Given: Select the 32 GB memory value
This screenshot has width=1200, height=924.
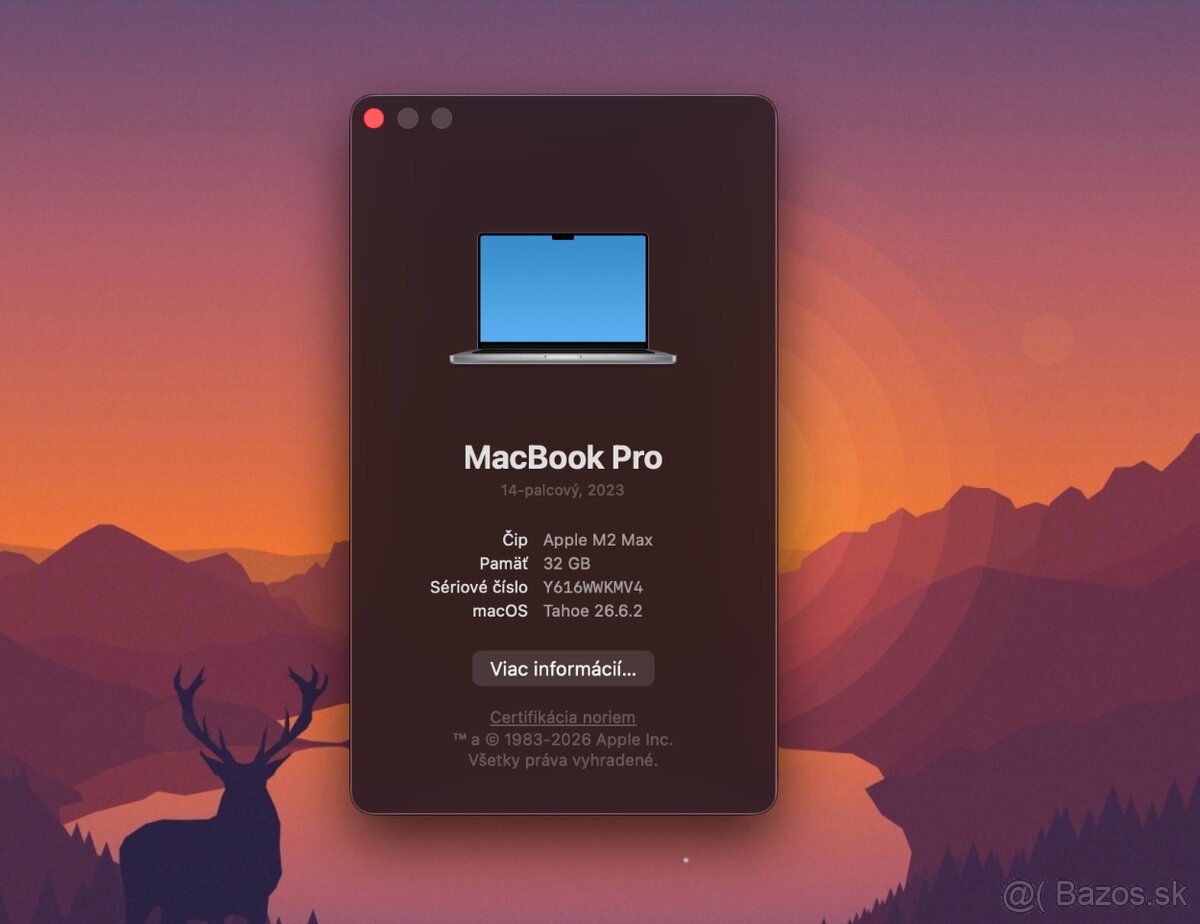Looking at the screenshot, I should (x=567, y=564).
